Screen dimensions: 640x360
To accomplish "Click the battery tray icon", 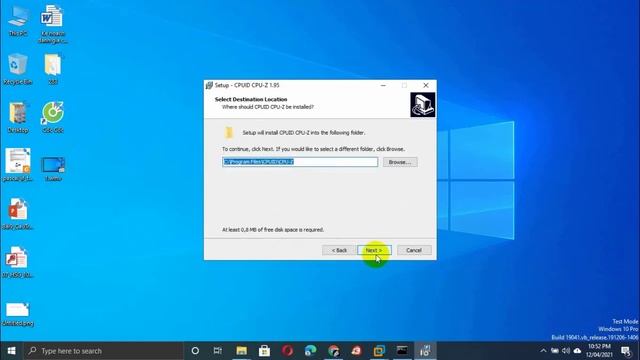I will (555, 351).
